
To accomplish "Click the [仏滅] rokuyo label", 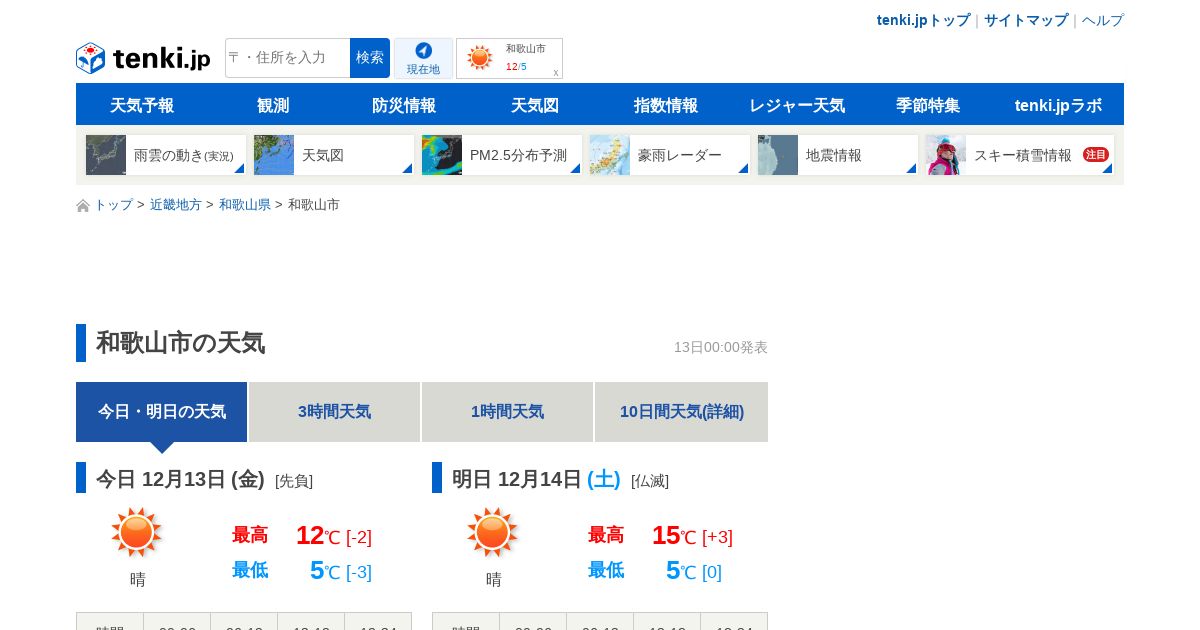I will 650,481.
